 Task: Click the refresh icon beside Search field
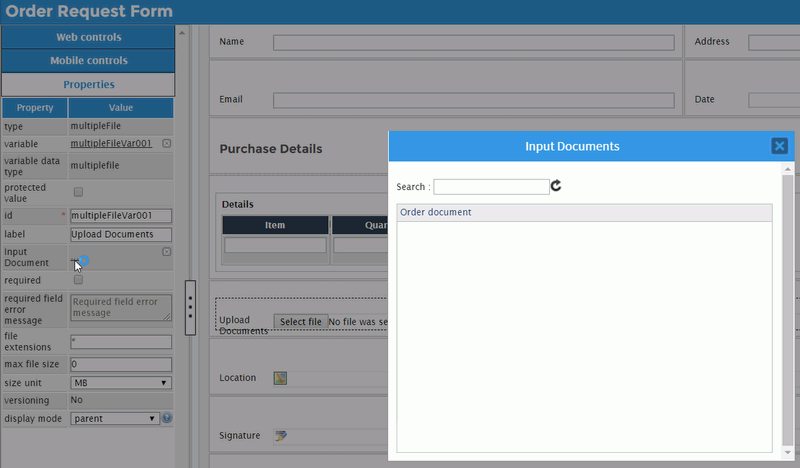556,186
